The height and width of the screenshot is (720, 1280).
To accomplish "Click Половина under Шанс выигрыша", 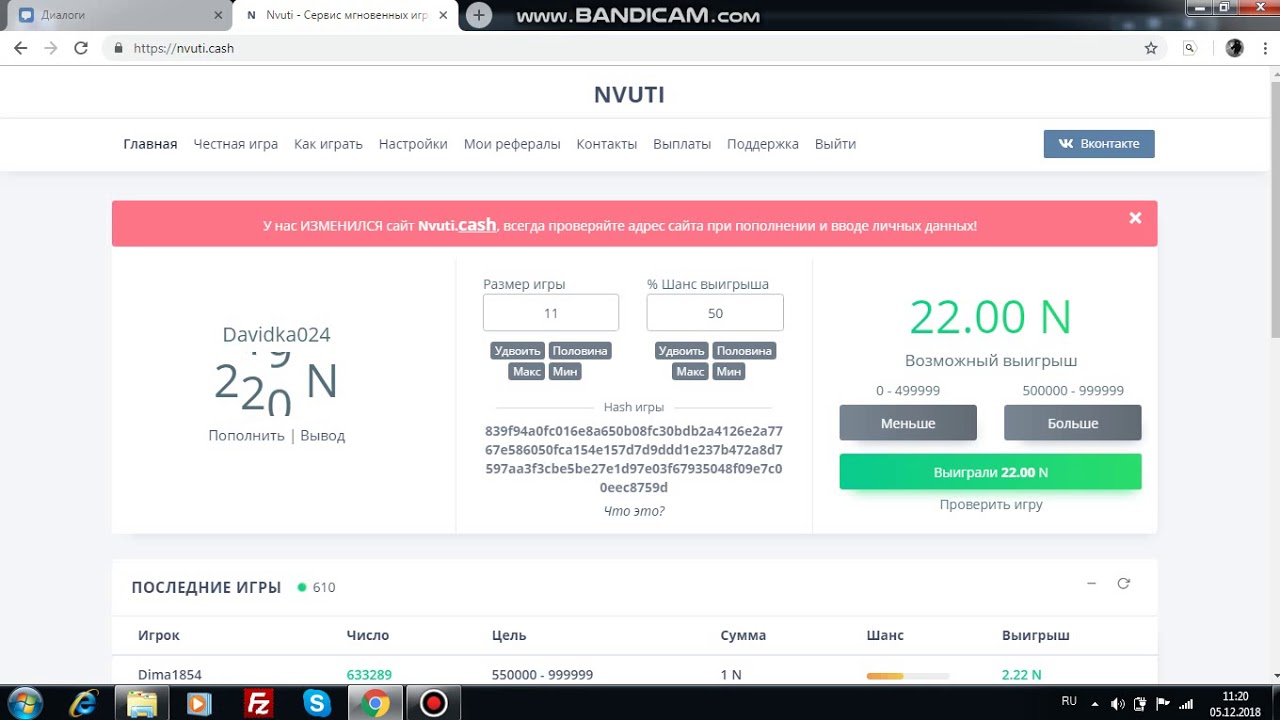I will [744, 351].
